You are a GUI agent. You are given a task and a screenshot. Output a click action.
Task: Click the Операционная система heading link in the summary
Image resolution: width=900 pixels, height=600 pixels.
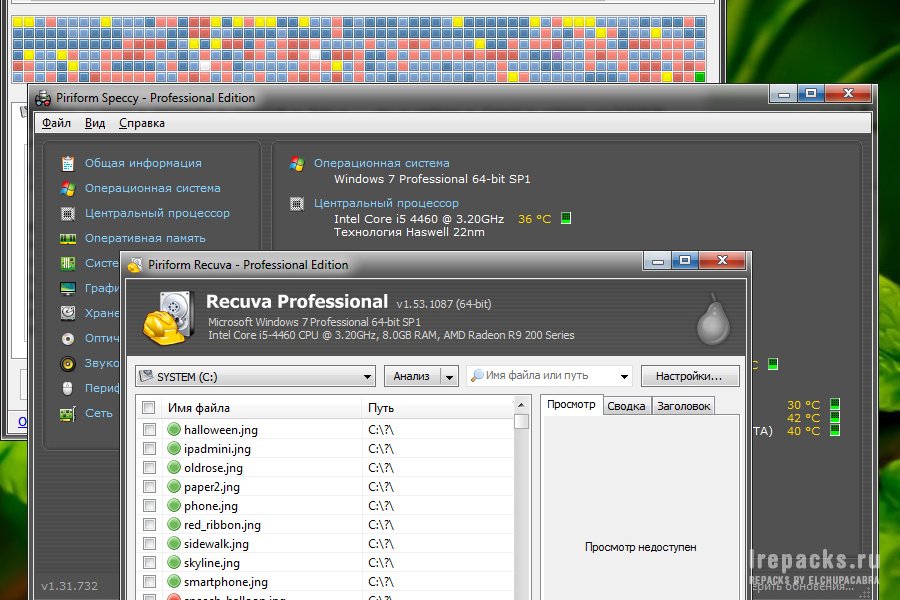pyautogui.click(x=382, y=163)
